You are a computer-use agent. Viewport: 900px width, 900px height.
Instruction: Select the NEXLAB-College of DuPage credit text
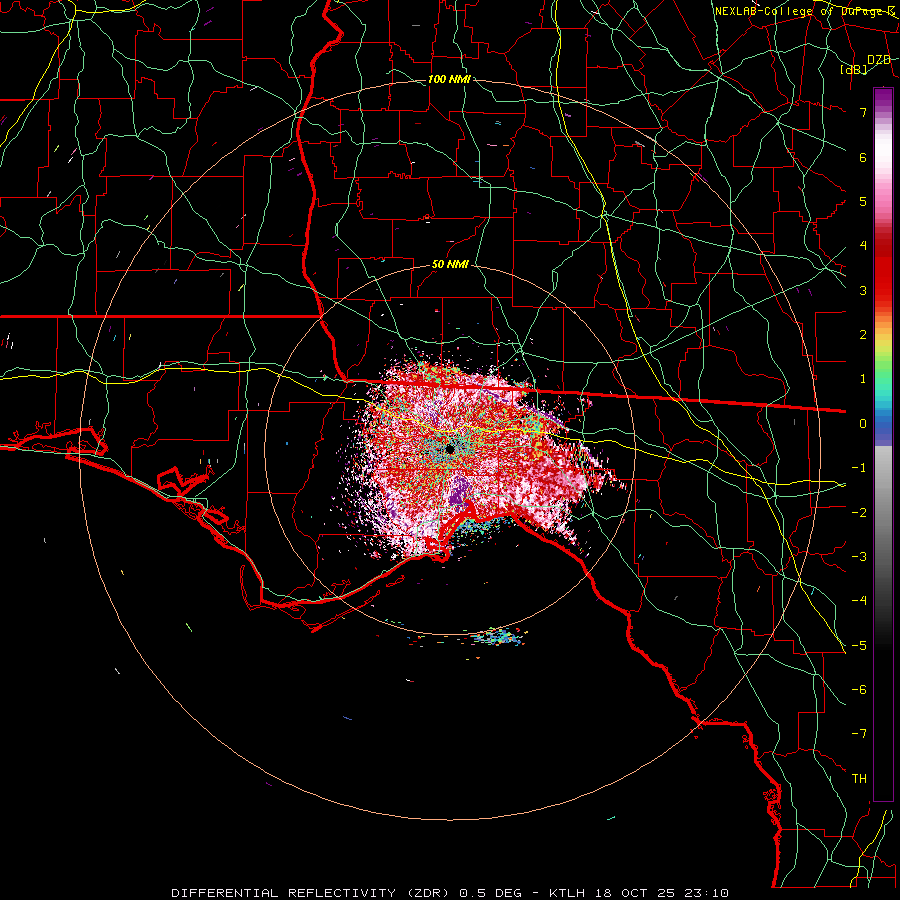click(x=804, y=11)
